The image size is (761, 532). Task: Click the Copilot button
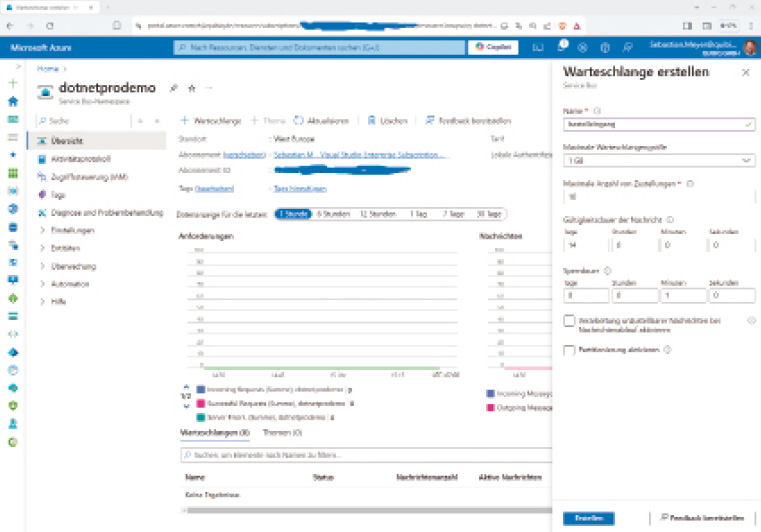493,47
